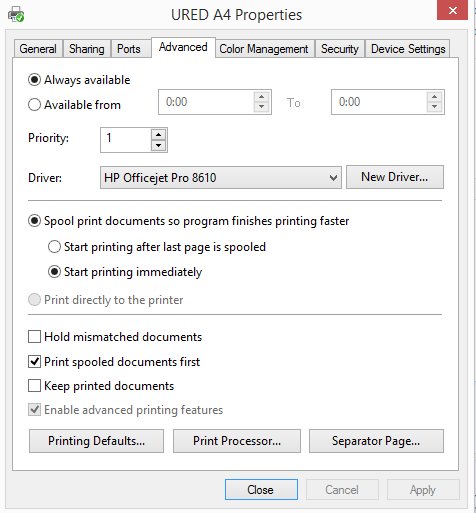Open the Security tab
This screenshot has height=513, width=476.
340,49
